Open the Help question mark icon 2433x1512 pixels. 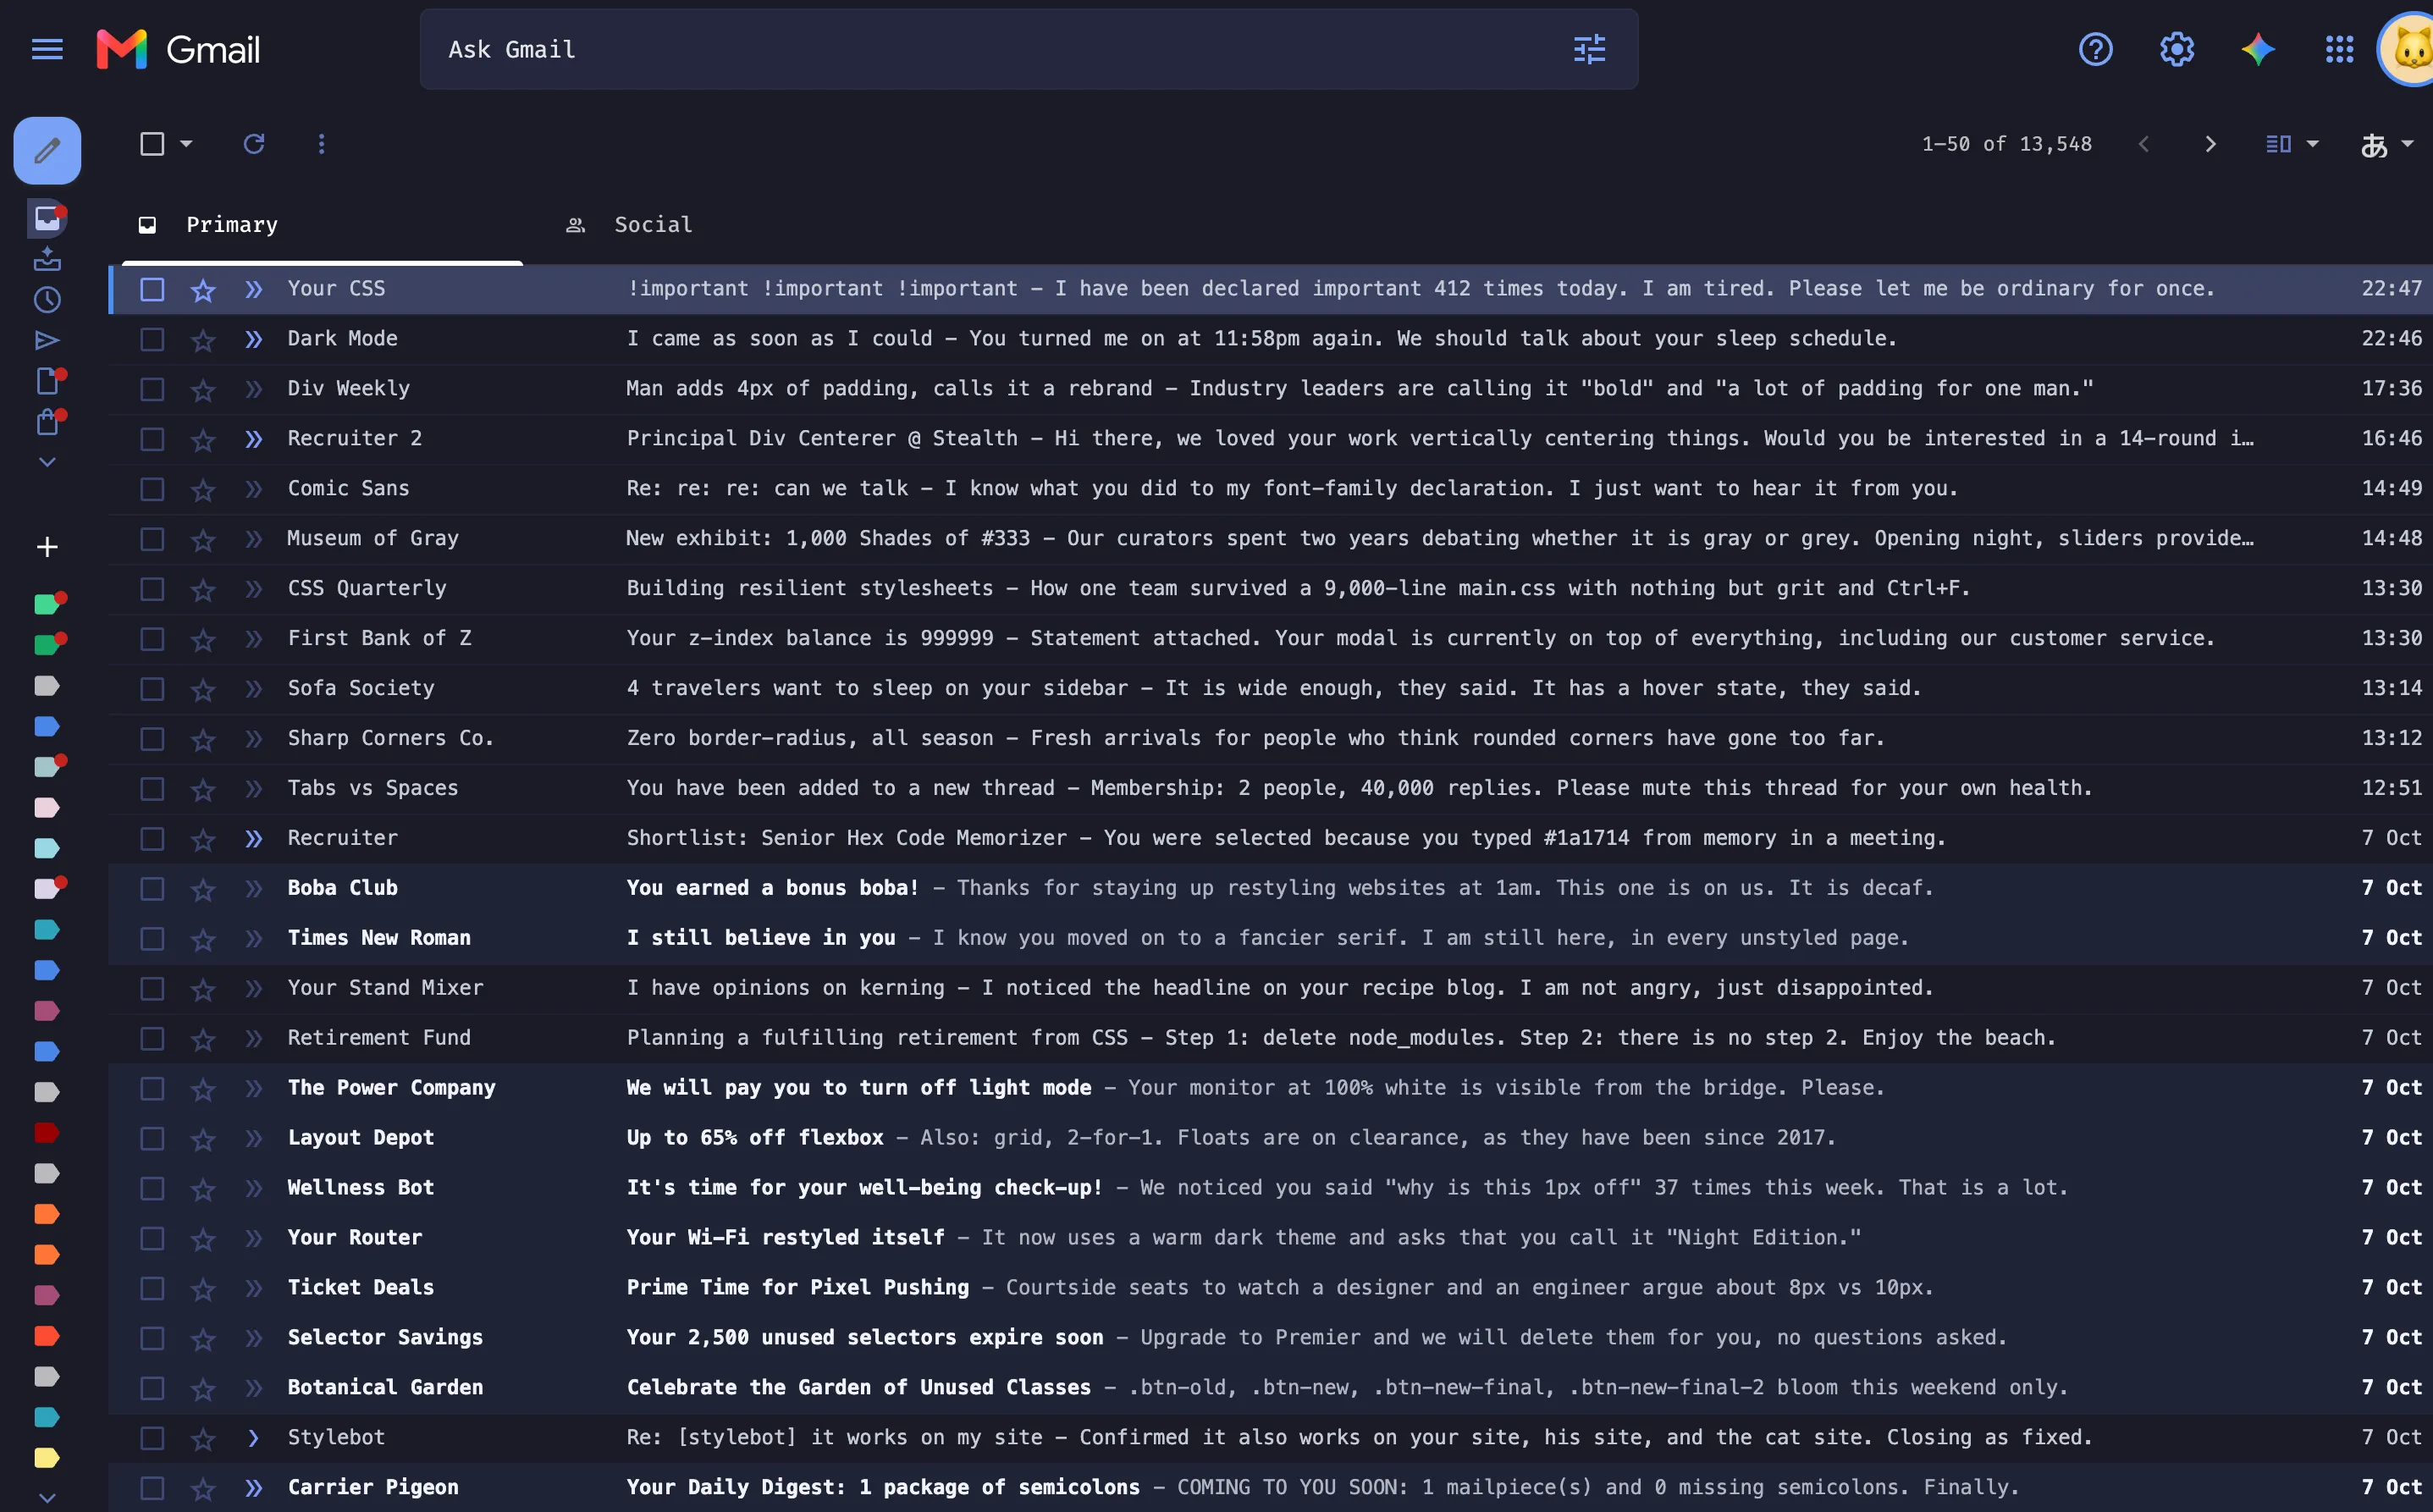(x=2095, y=49)
